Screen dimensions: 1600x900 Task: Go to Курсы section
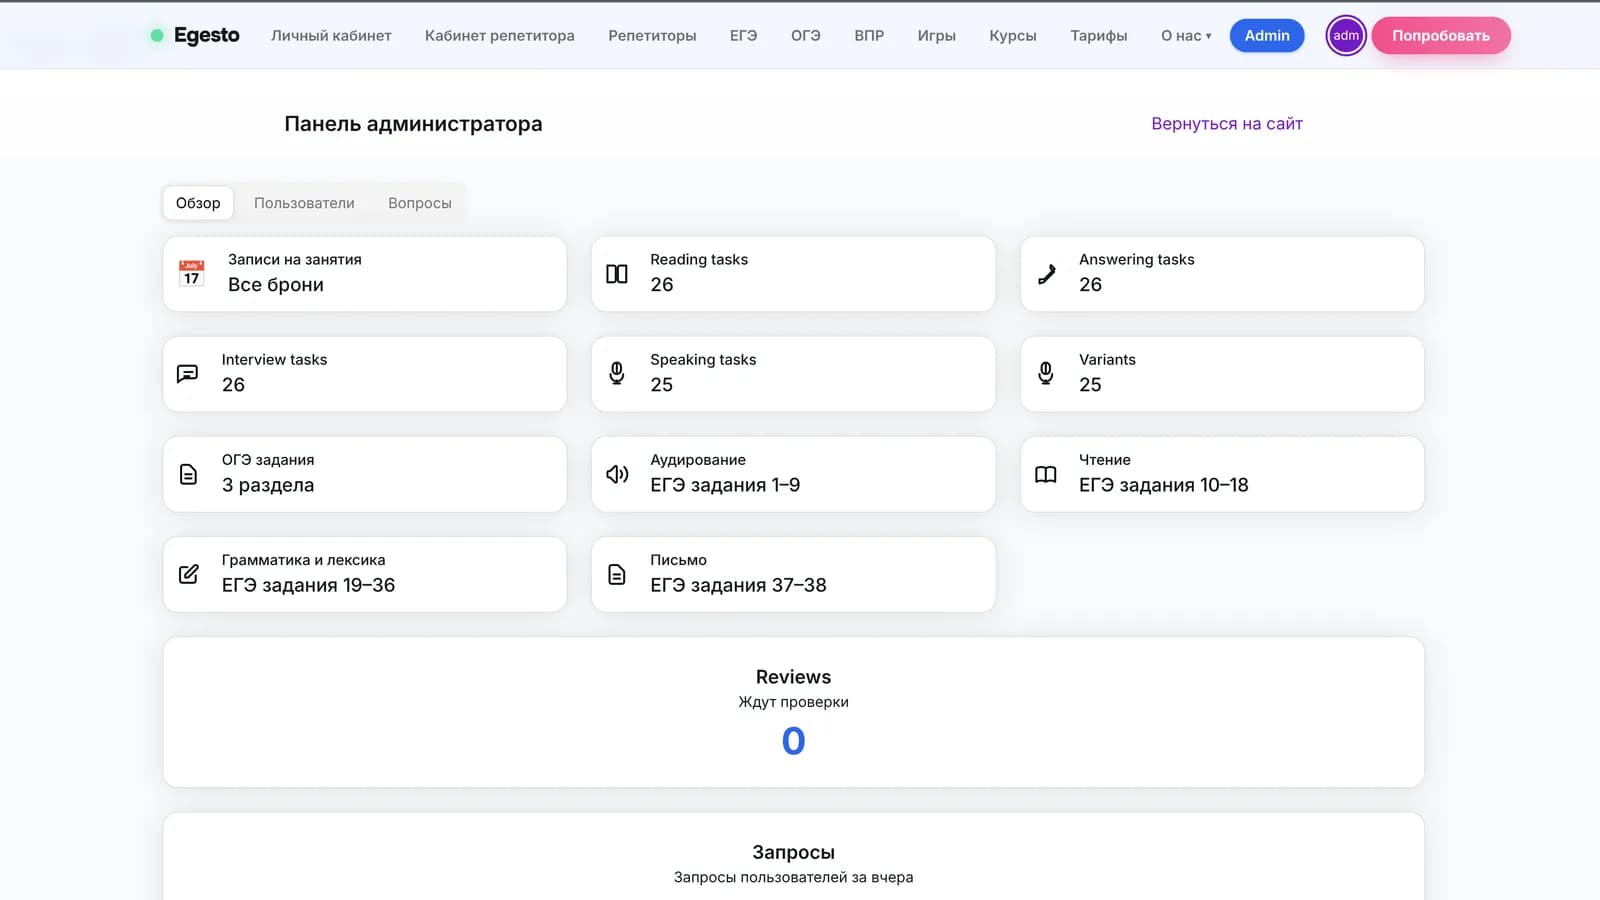[1013, 36]
